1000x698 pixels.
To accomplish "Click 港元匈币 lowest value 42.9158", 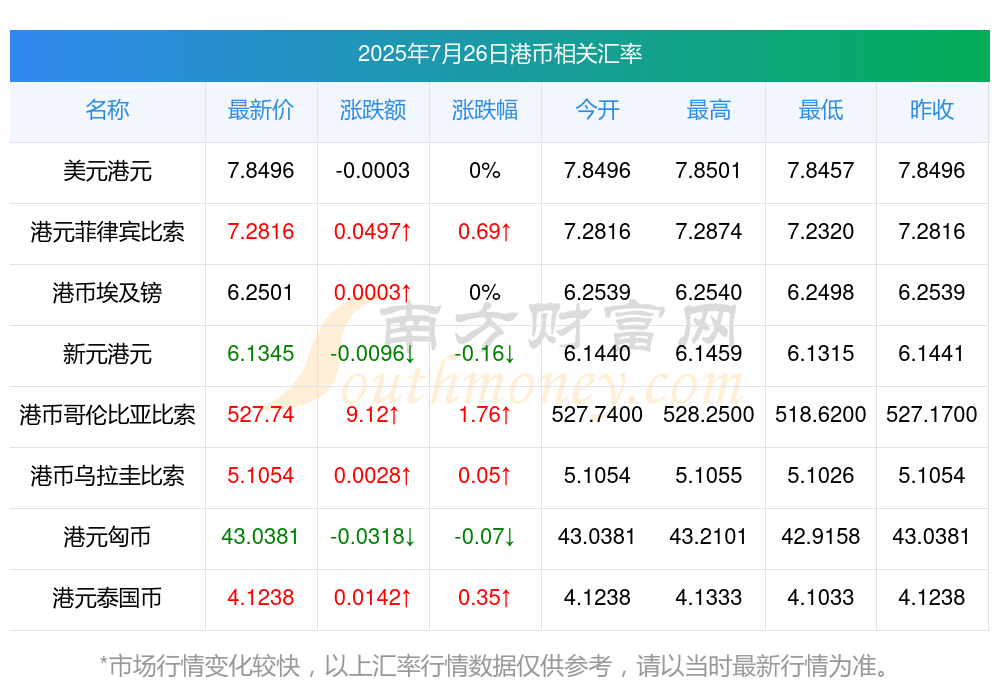I will [x=821, y=537].
